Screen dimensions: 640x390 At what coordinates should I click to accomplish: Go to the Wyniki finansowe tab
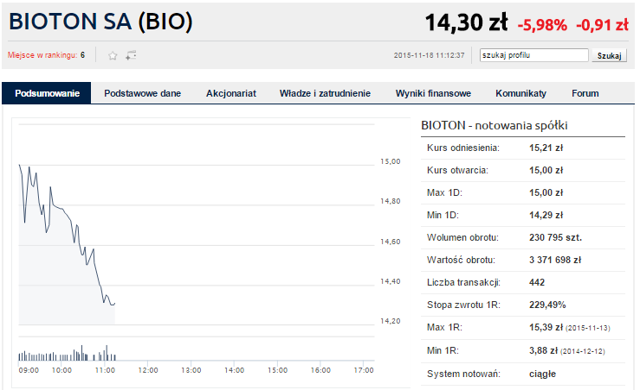433,93
